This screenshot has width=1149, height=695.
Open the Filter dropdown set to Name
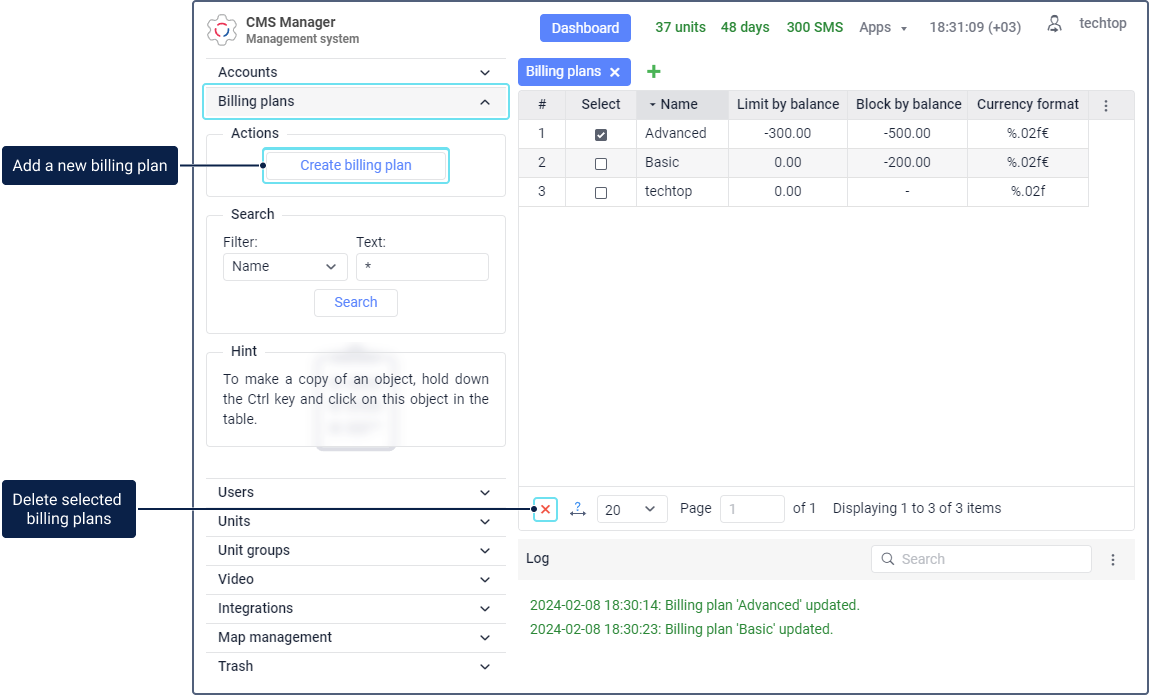(x=285, y=267)
